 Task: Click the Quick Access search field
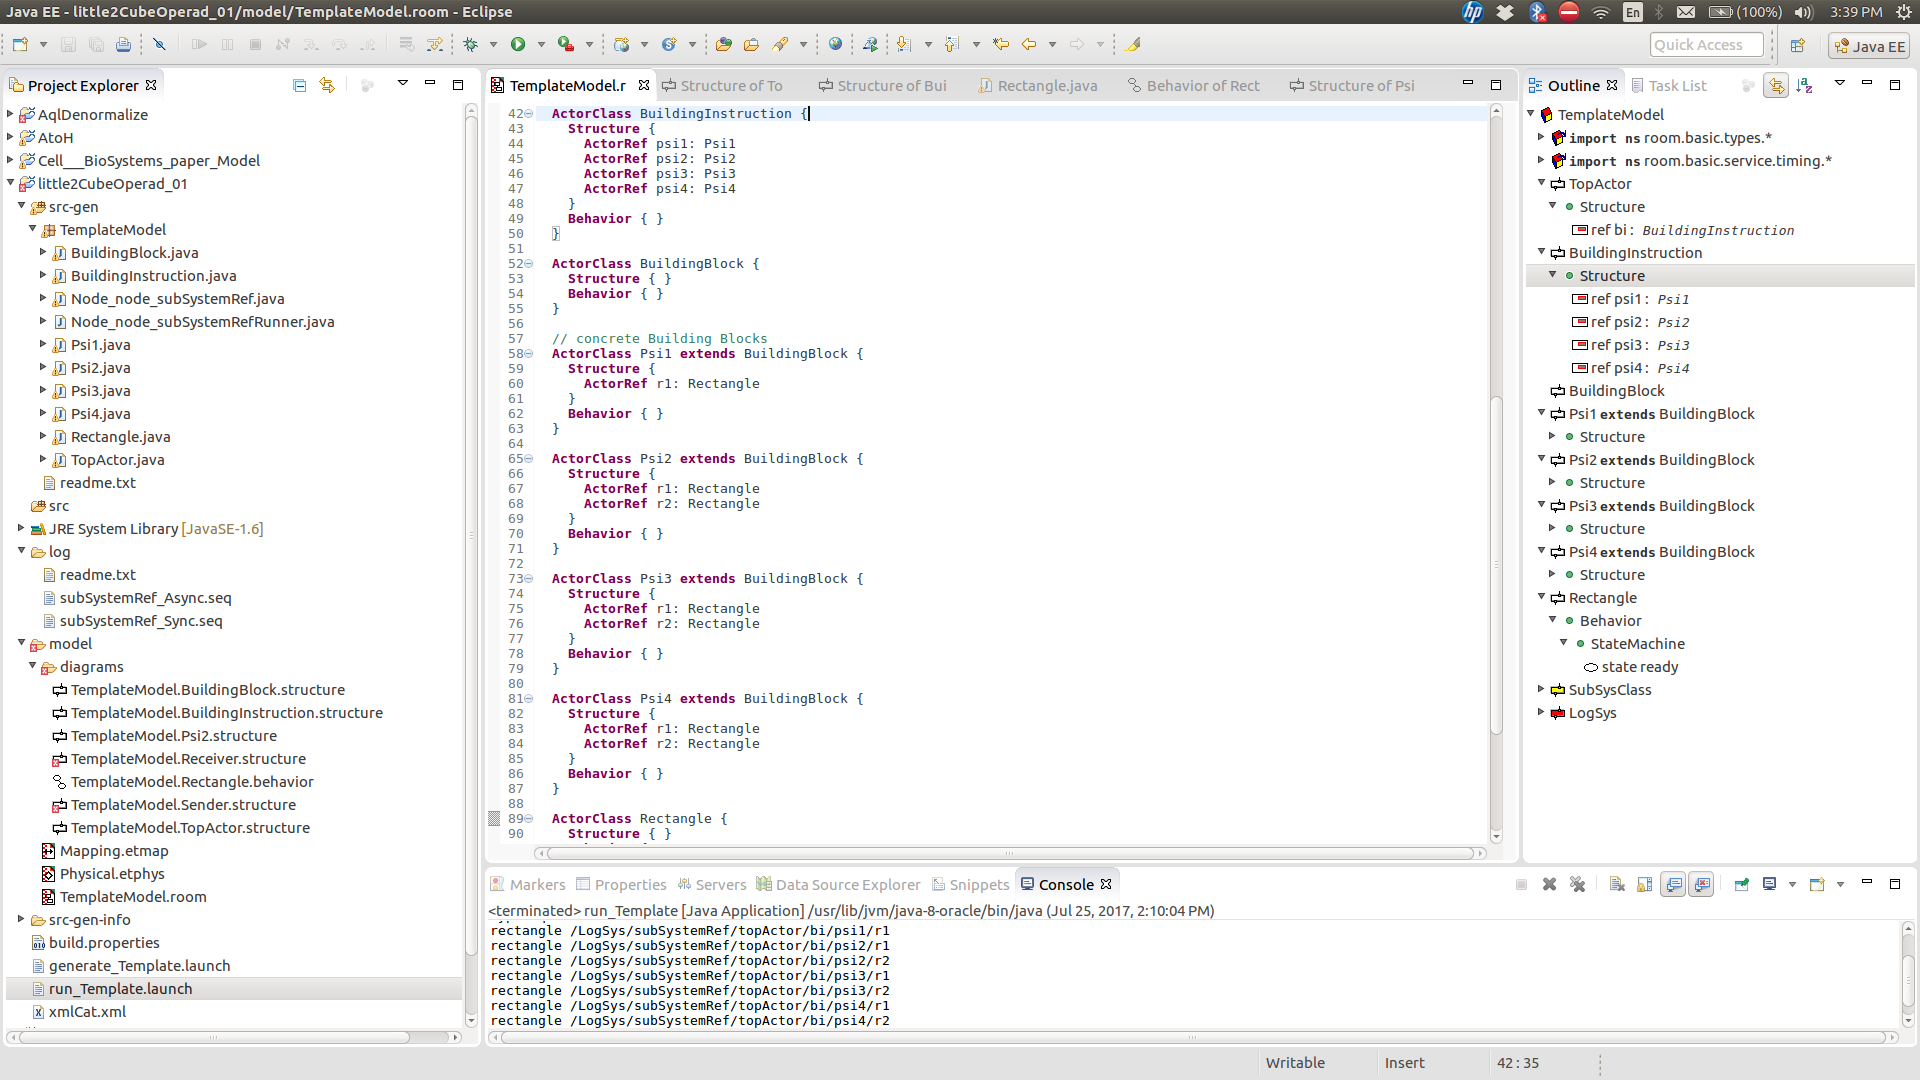coord(1705,45)
